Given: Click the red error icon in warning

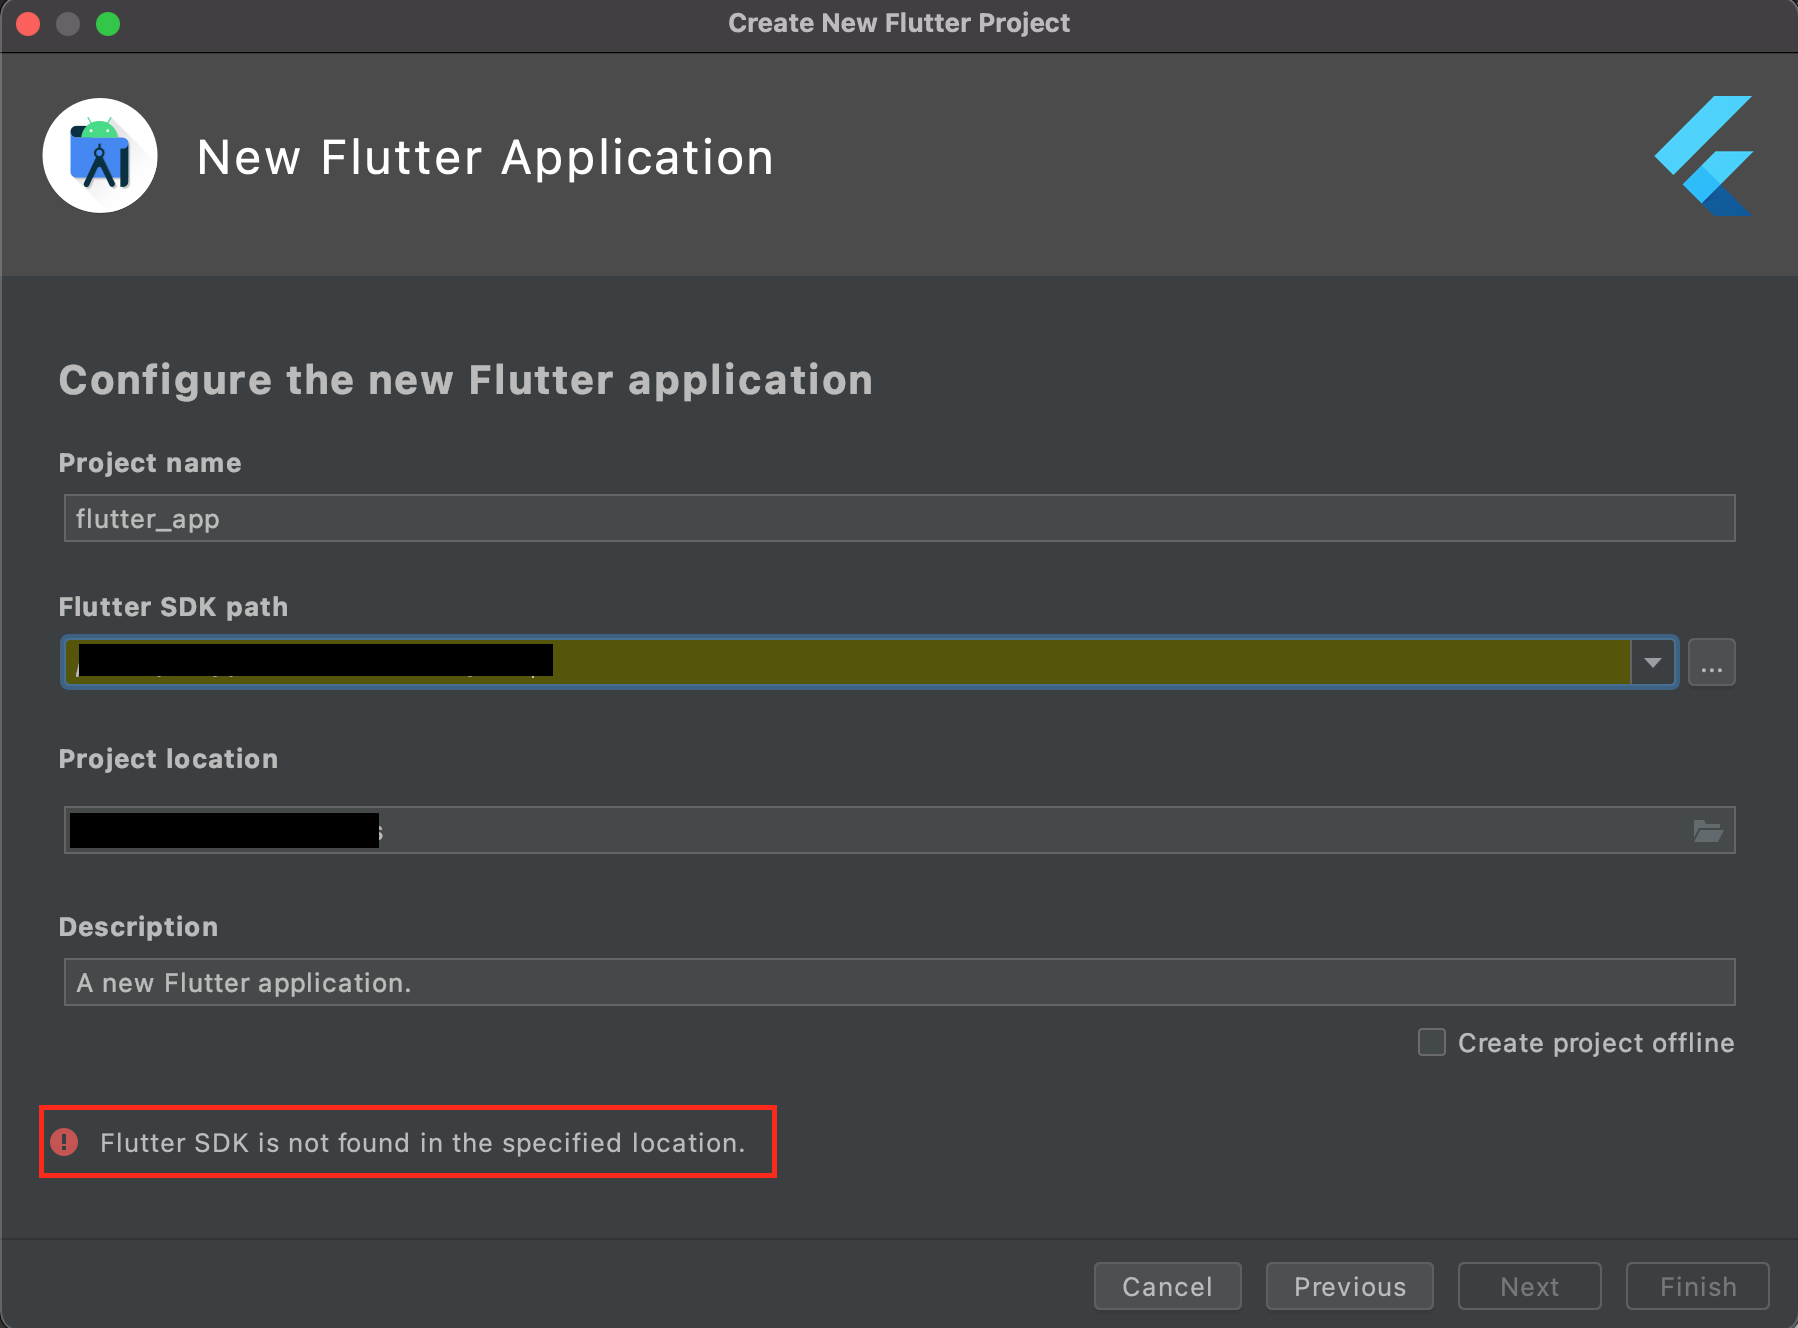Looking at the screenshot, I should (65, 1142).
